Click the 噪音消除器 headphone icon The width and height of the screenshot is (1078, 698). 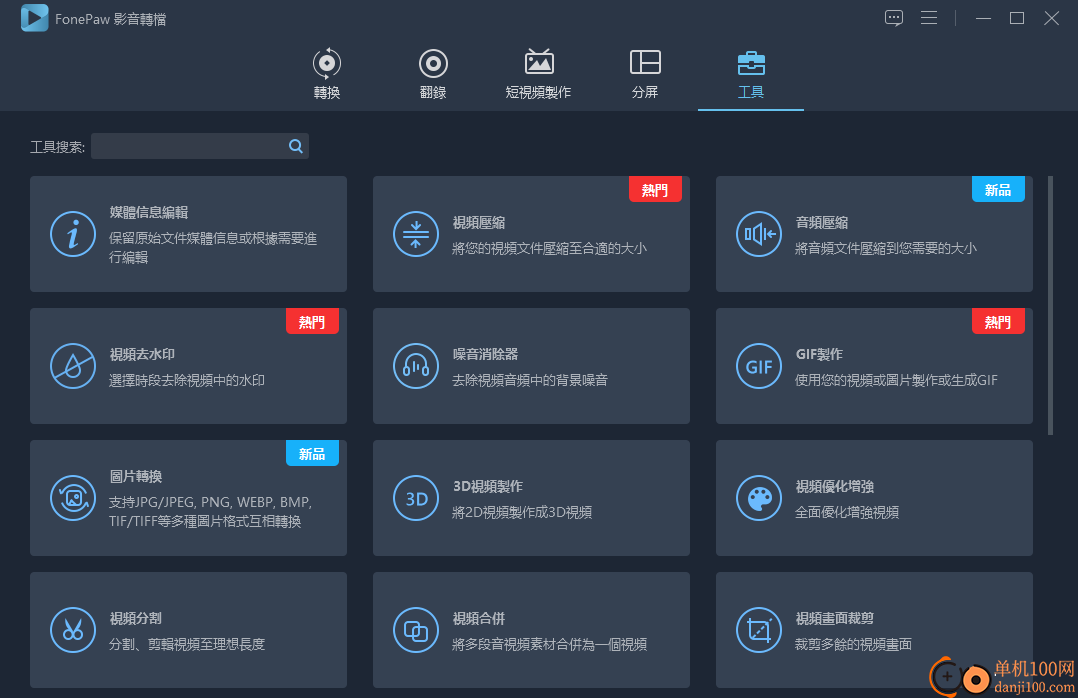[x=416, y=366]
